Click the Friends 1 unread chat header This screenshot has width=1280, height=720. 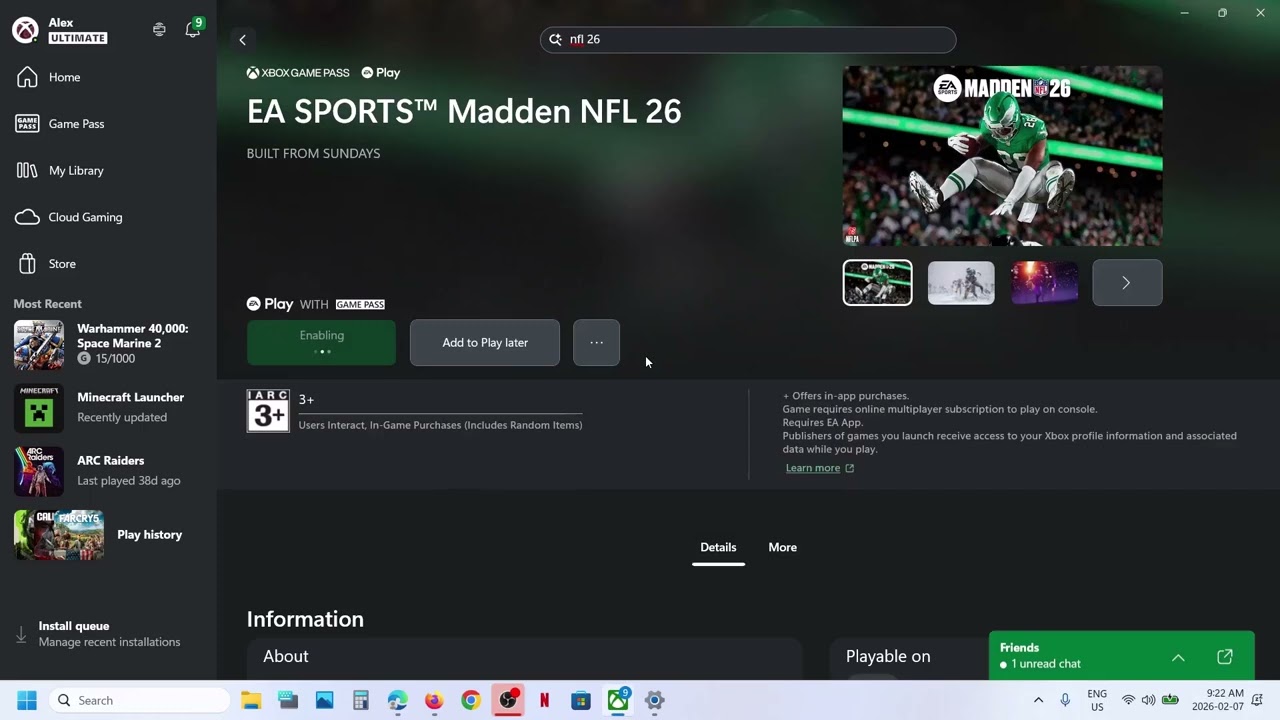coord(1040,656)
